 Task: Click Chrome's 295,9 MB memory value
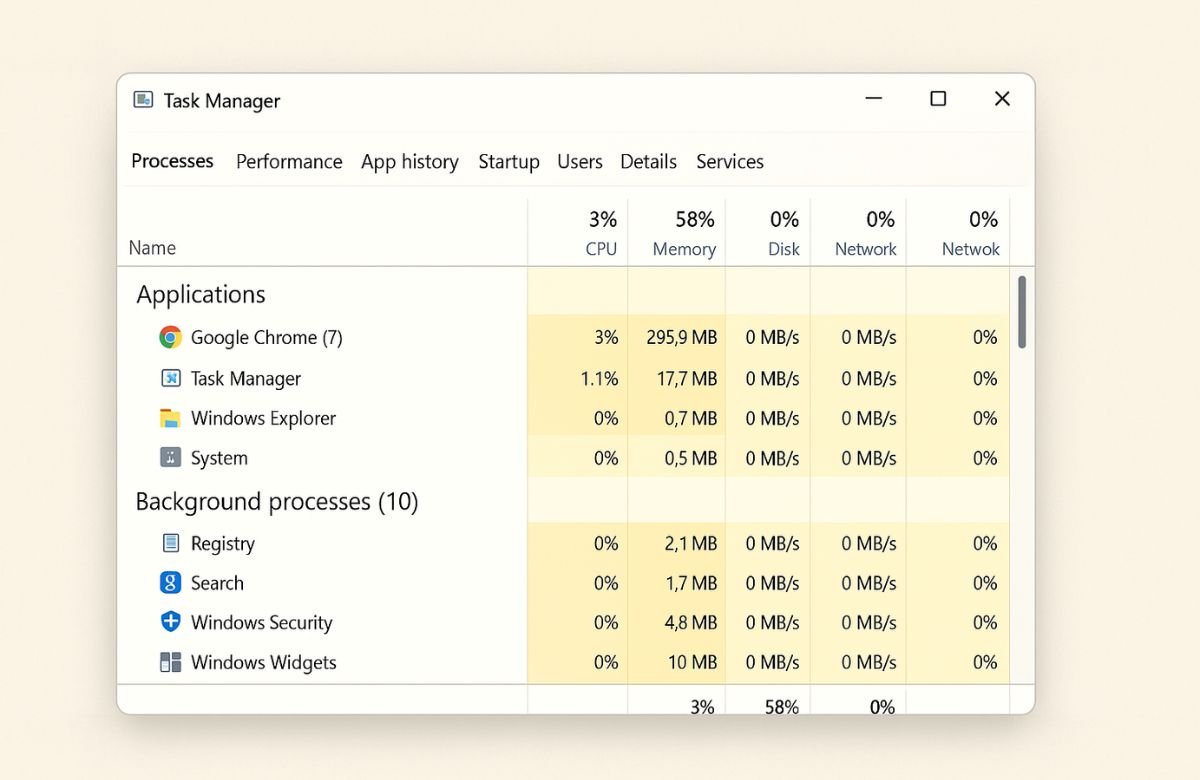(682, 338)
